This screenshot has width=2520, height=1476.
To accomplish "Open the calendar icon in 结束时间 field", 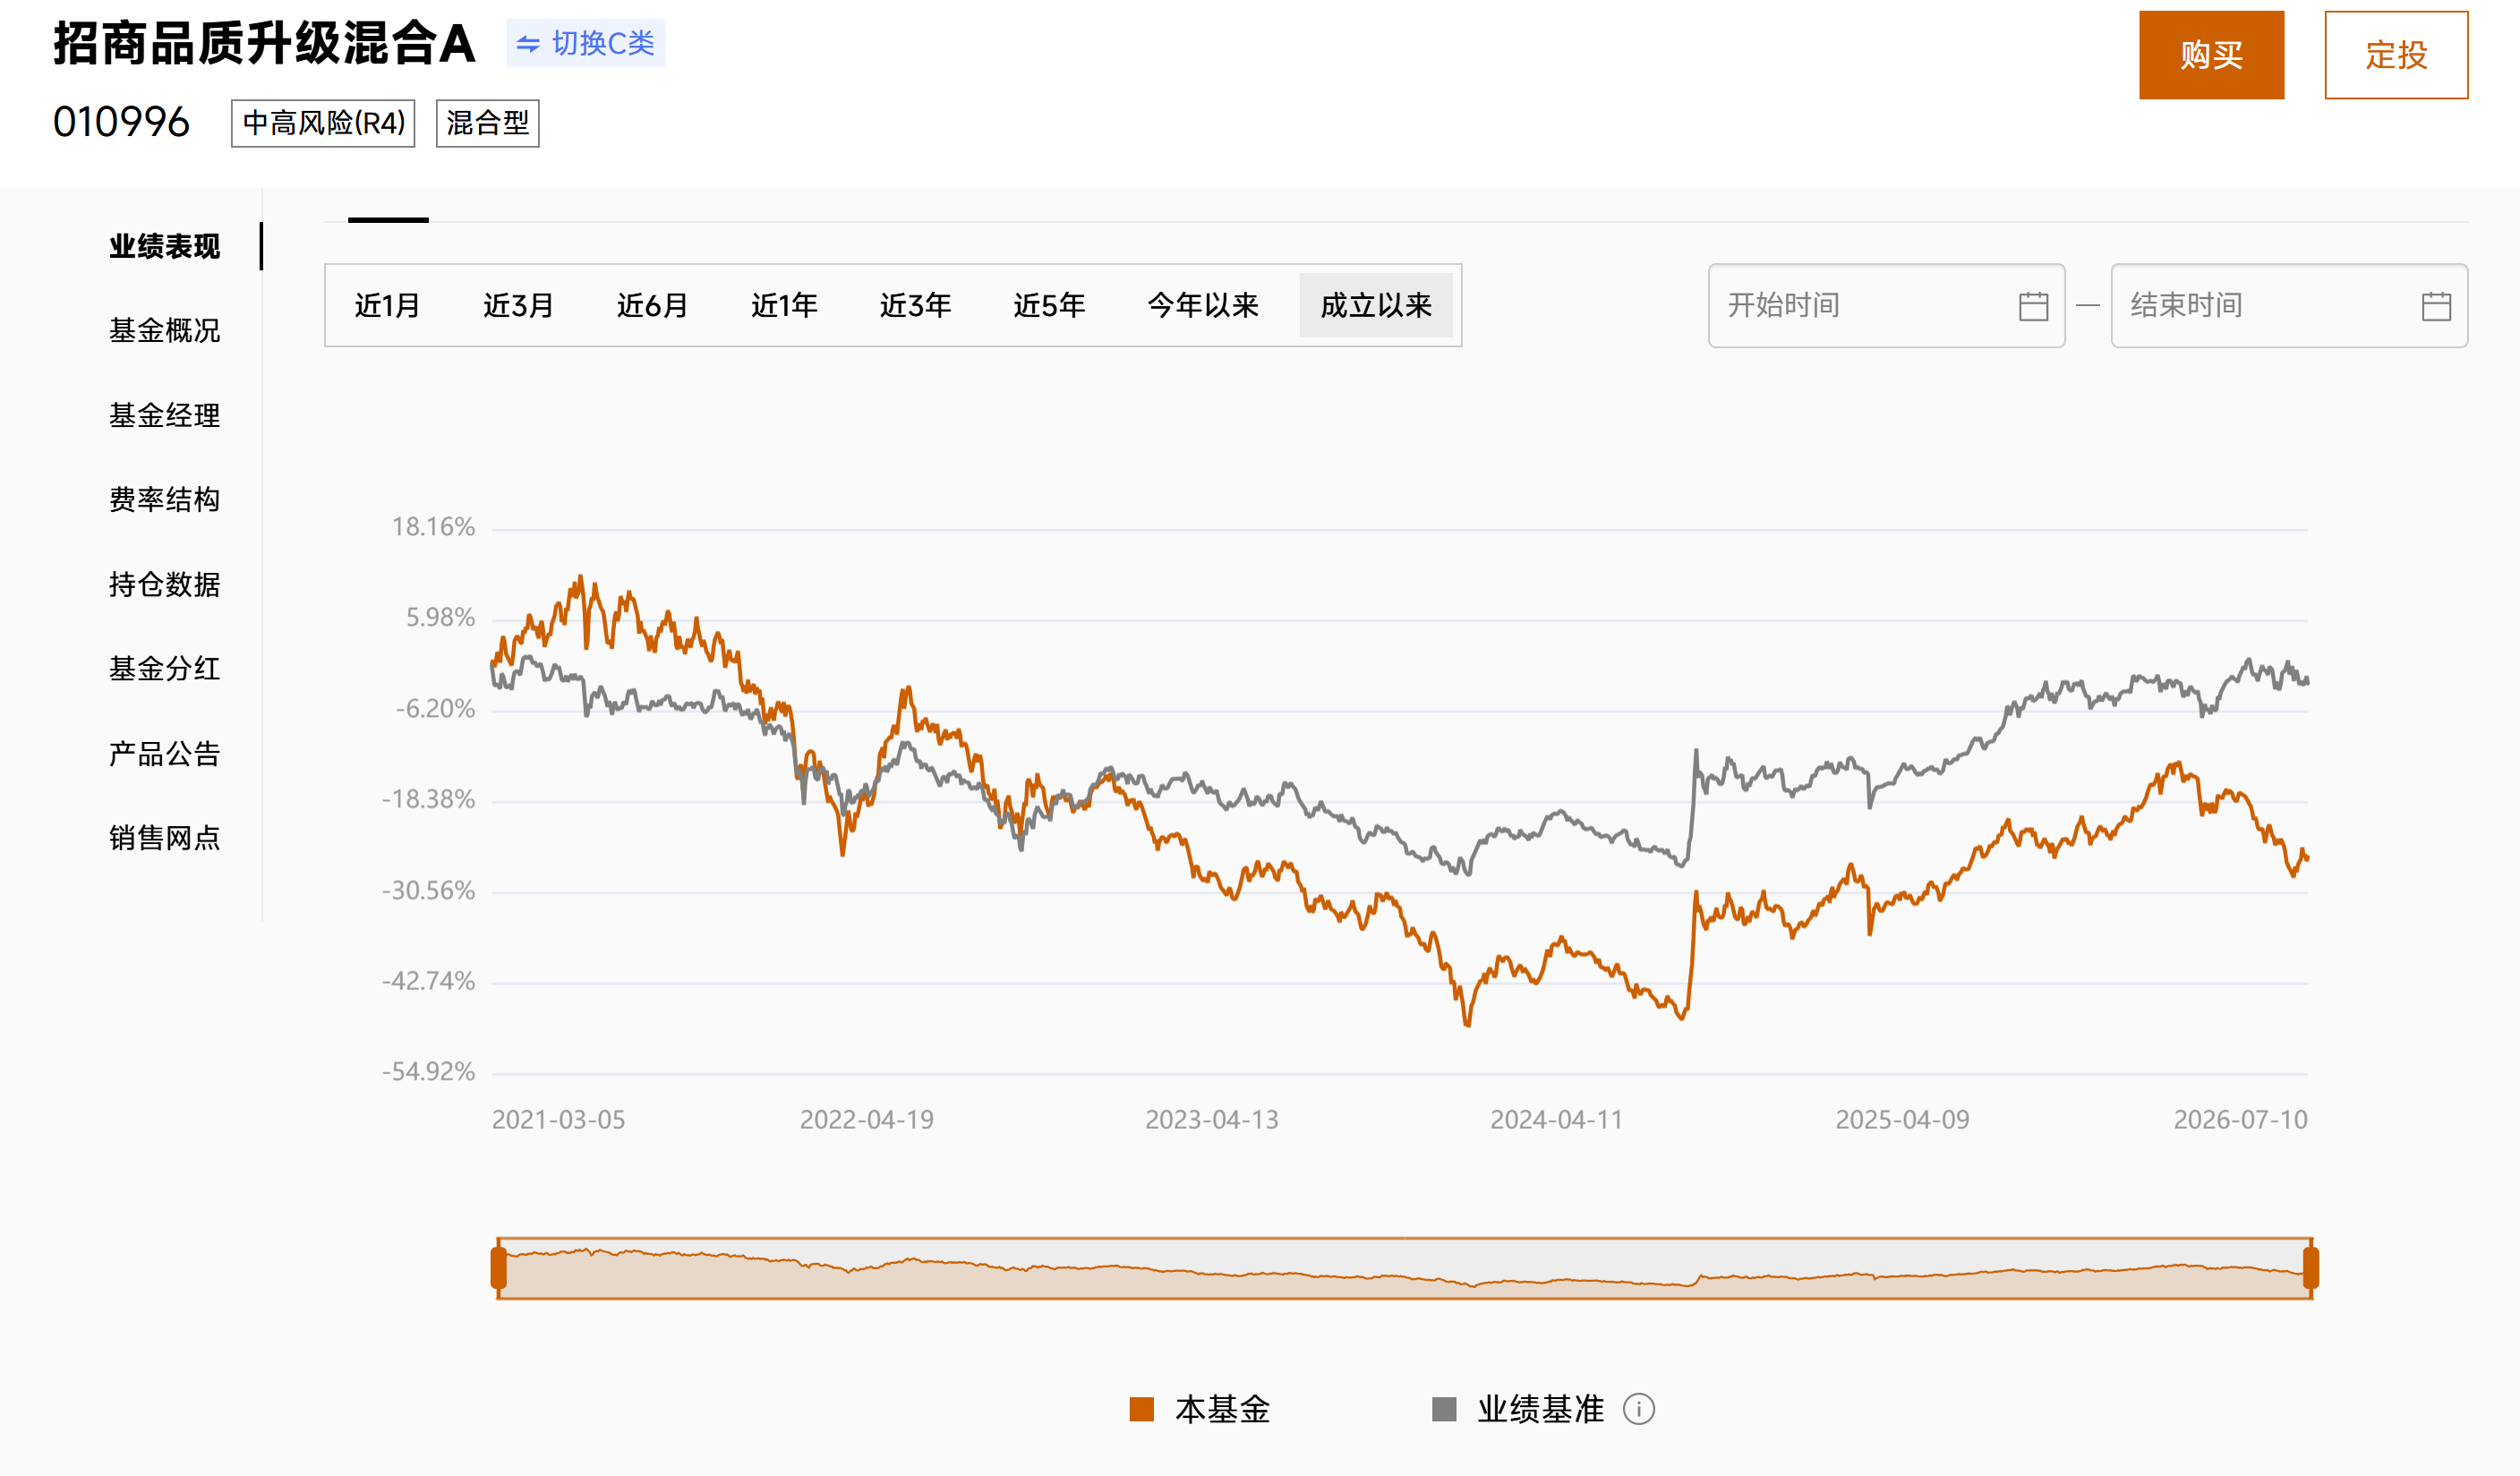I will pyautogui.click(x=2436, y=306).
